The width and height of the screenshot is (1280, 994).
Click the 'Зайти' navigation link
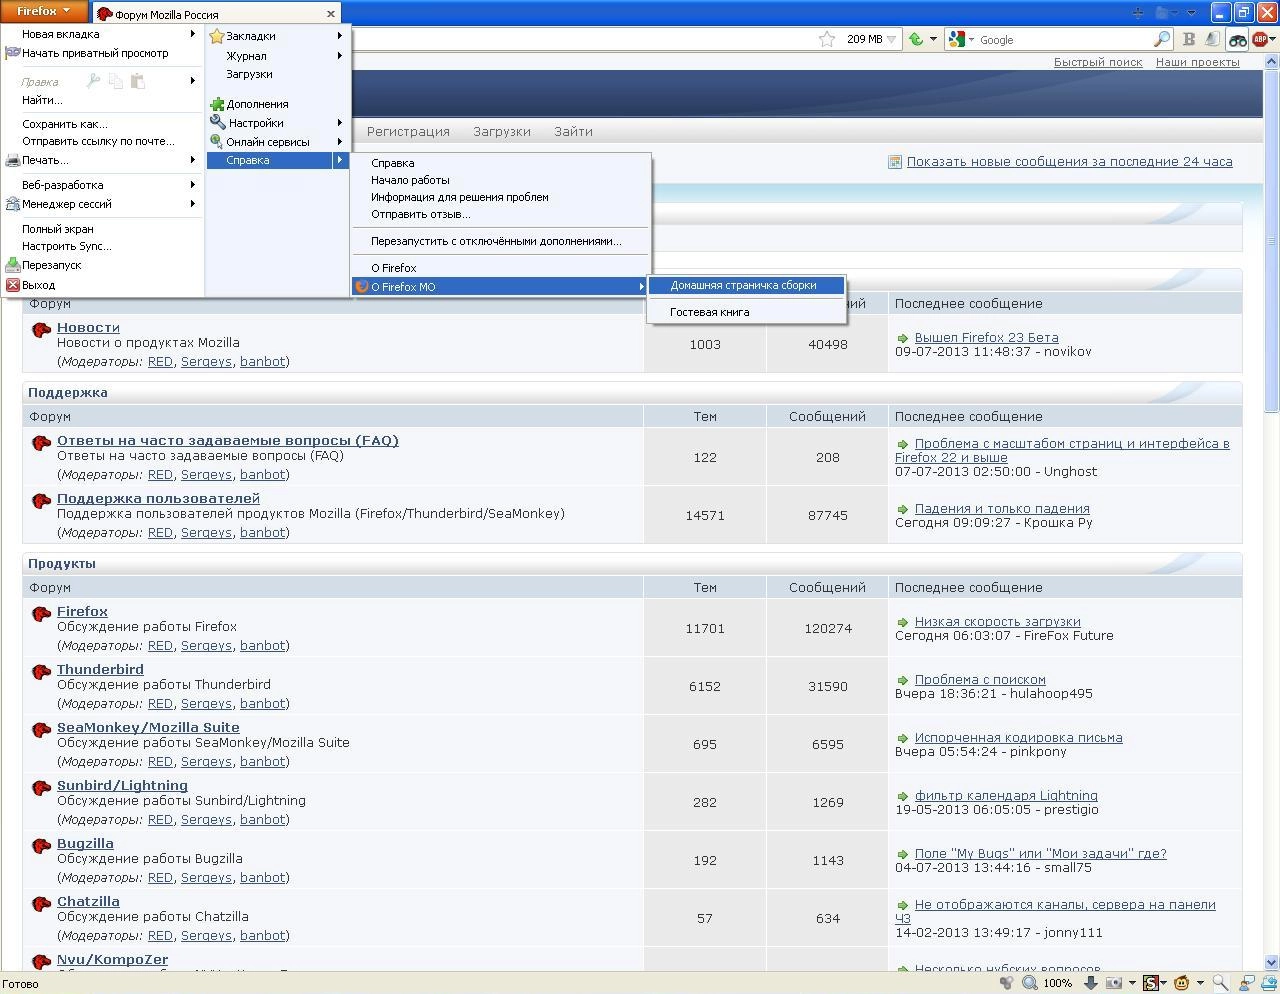(x=573, y=131)
